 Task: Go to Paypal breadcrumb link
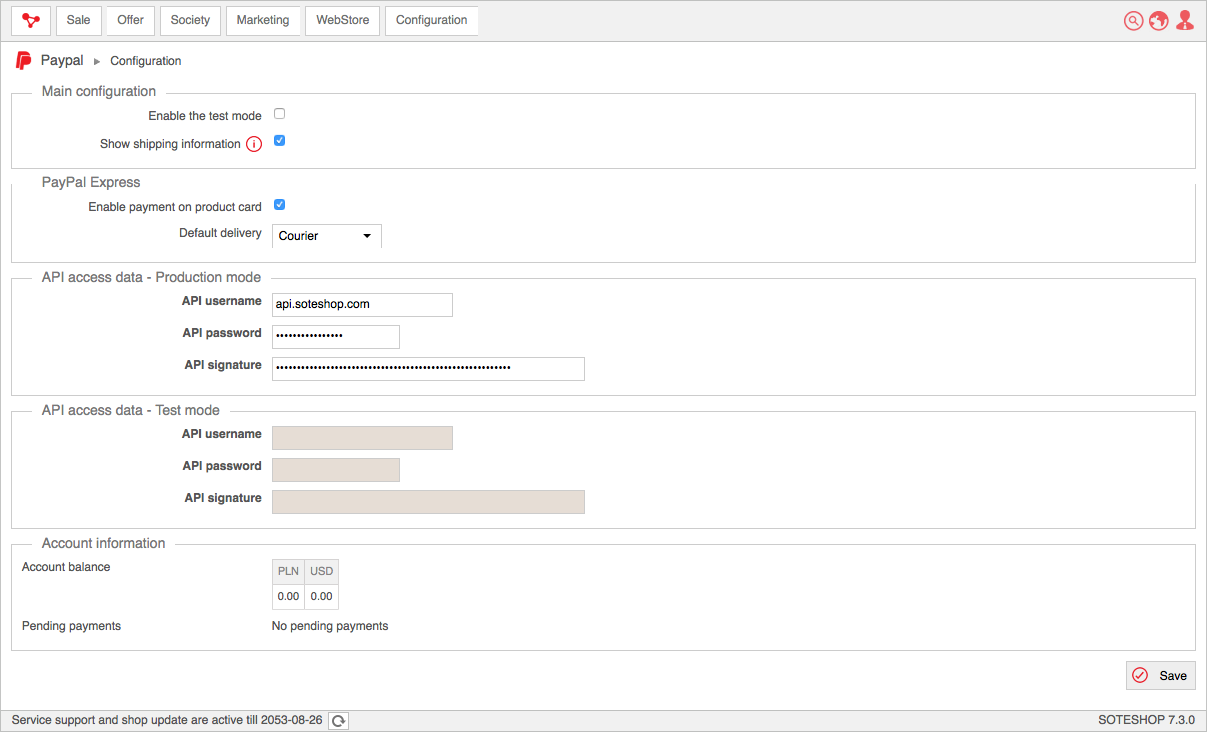tap(62, 61)
